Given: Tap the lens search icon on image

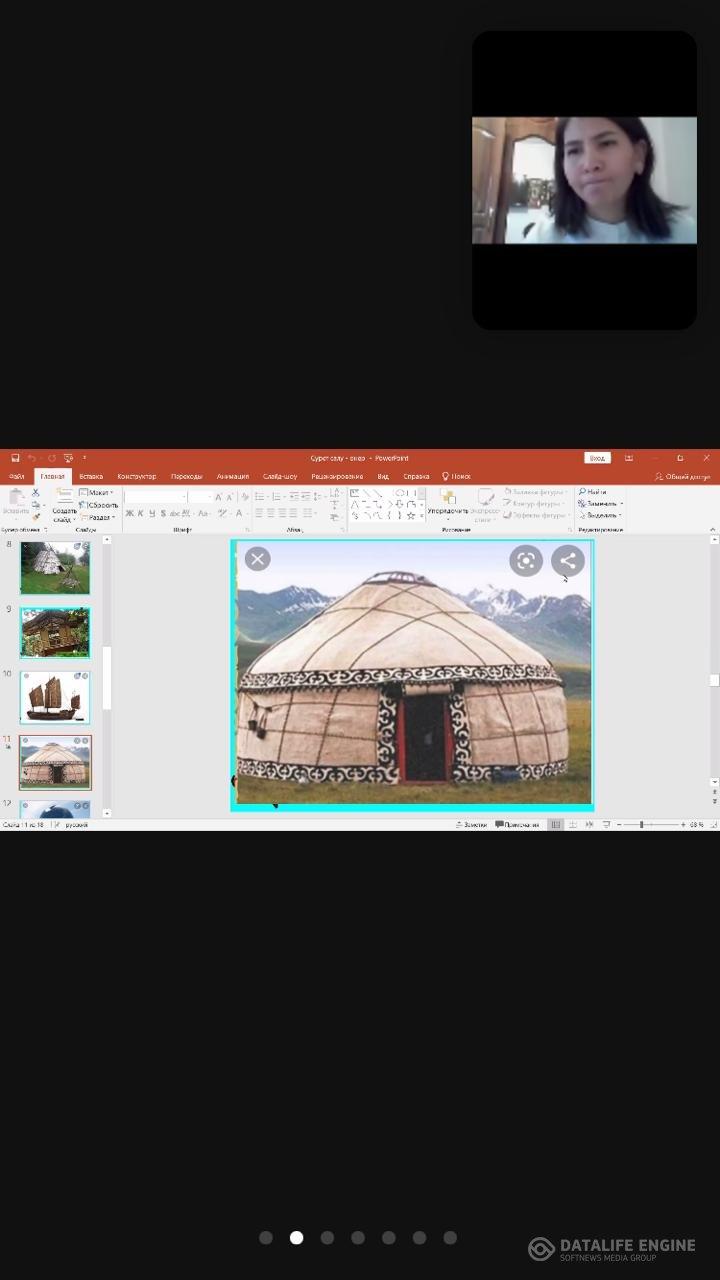Looking at the screenshot, I should tap(525, 560).
